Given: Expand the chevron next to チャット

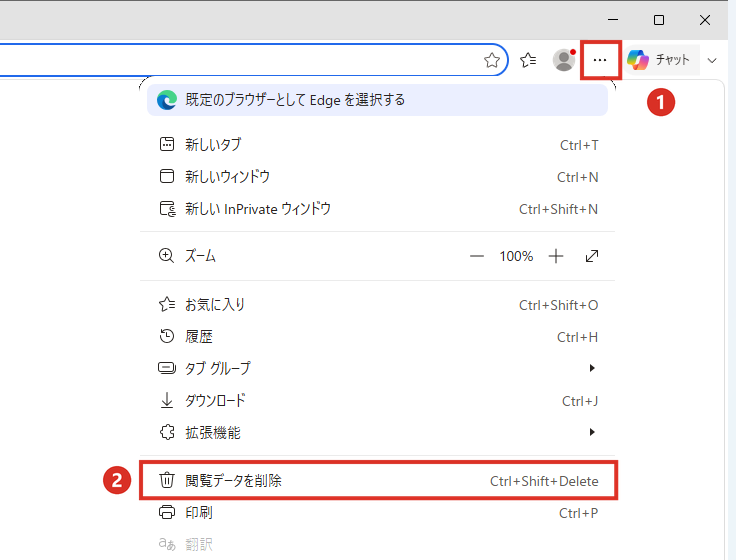Looking at the screenshot, I should pos(712,61).
